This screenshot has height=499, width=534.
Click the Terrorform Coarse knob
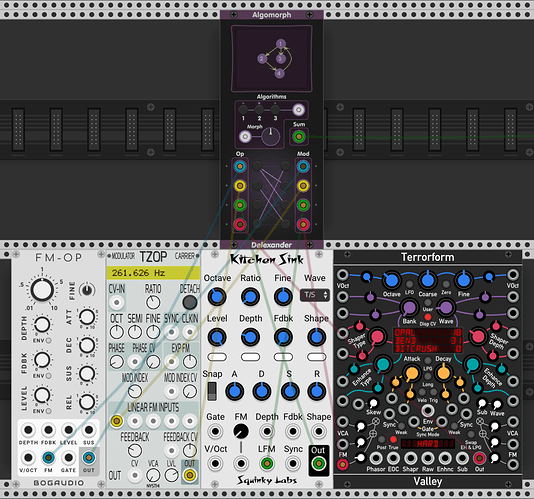pos(428,280)
